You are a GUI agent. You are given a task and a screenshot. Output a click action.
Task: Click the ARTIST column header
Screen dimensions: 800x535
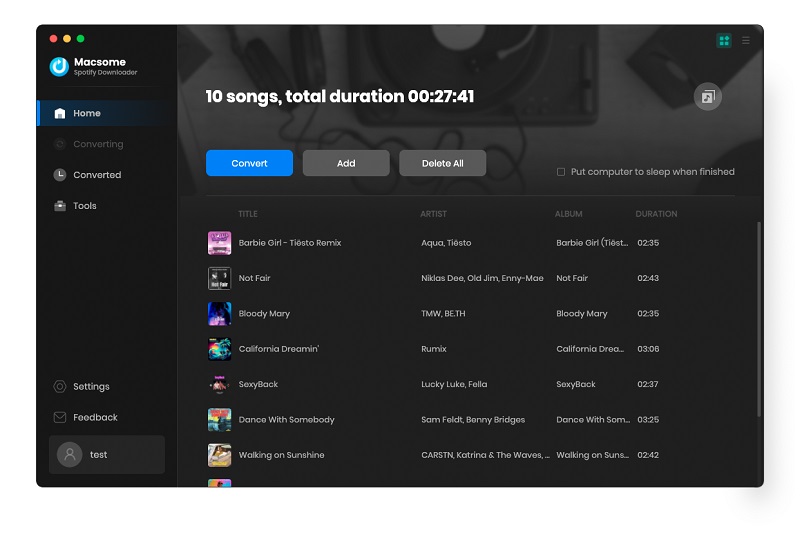point(433,214)
